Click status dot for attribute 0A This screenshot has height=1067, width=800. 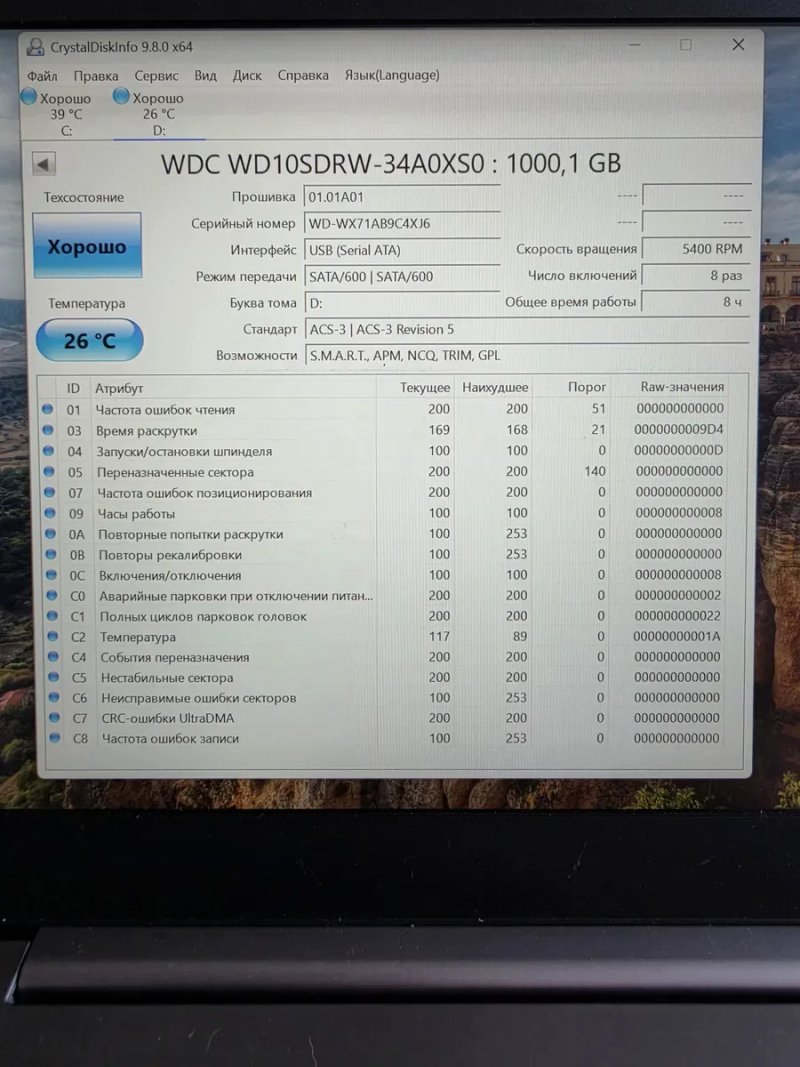pos(50,534)
